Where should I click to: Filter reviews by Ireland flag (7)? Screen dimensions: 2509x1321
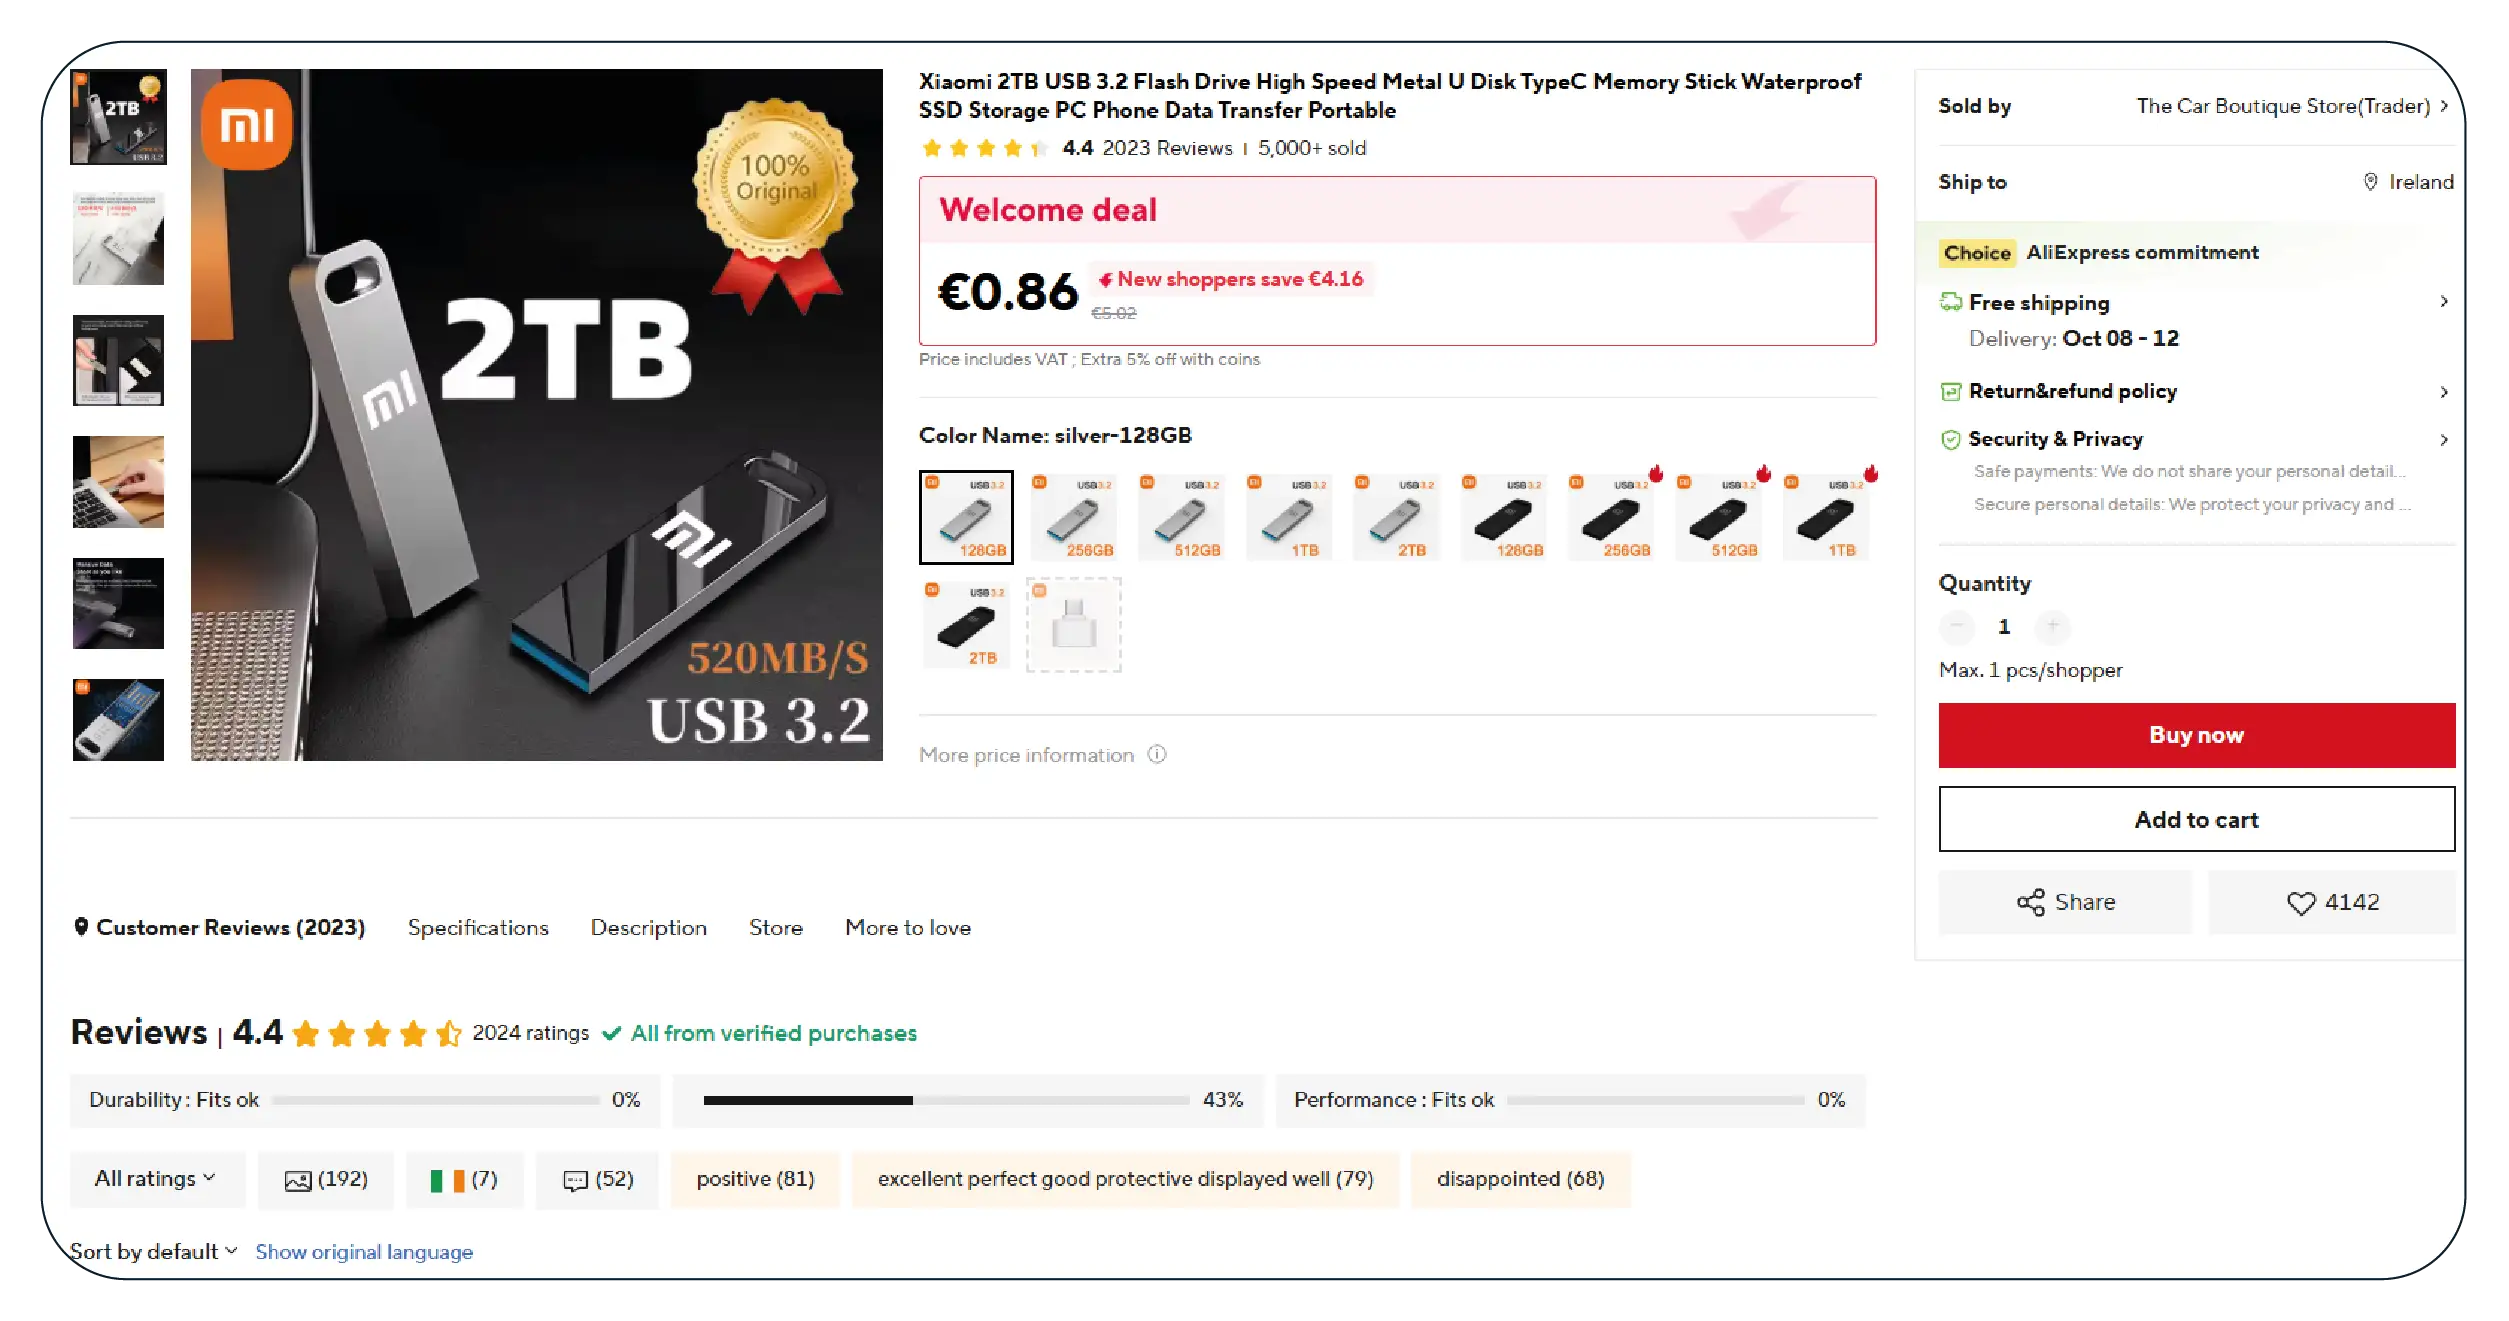[464, 1180]
